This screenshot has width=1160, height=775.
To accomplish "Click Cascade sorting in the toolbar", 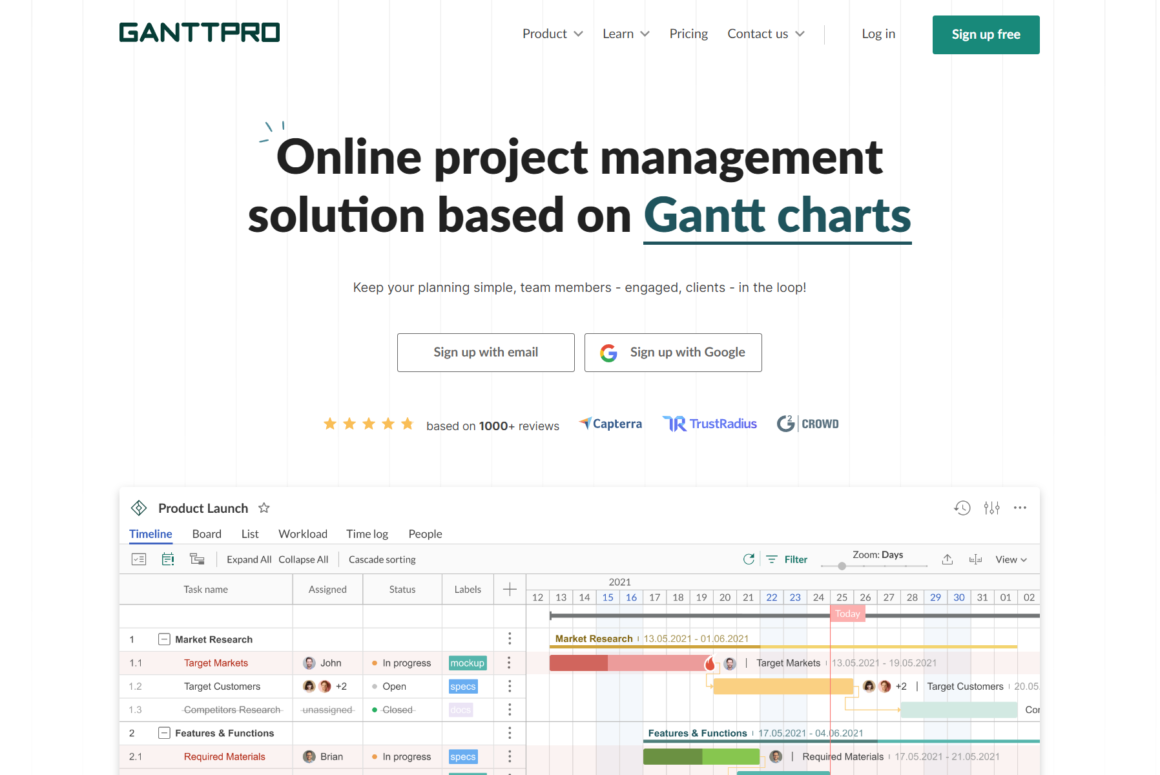I will click(x=382, y=560).
